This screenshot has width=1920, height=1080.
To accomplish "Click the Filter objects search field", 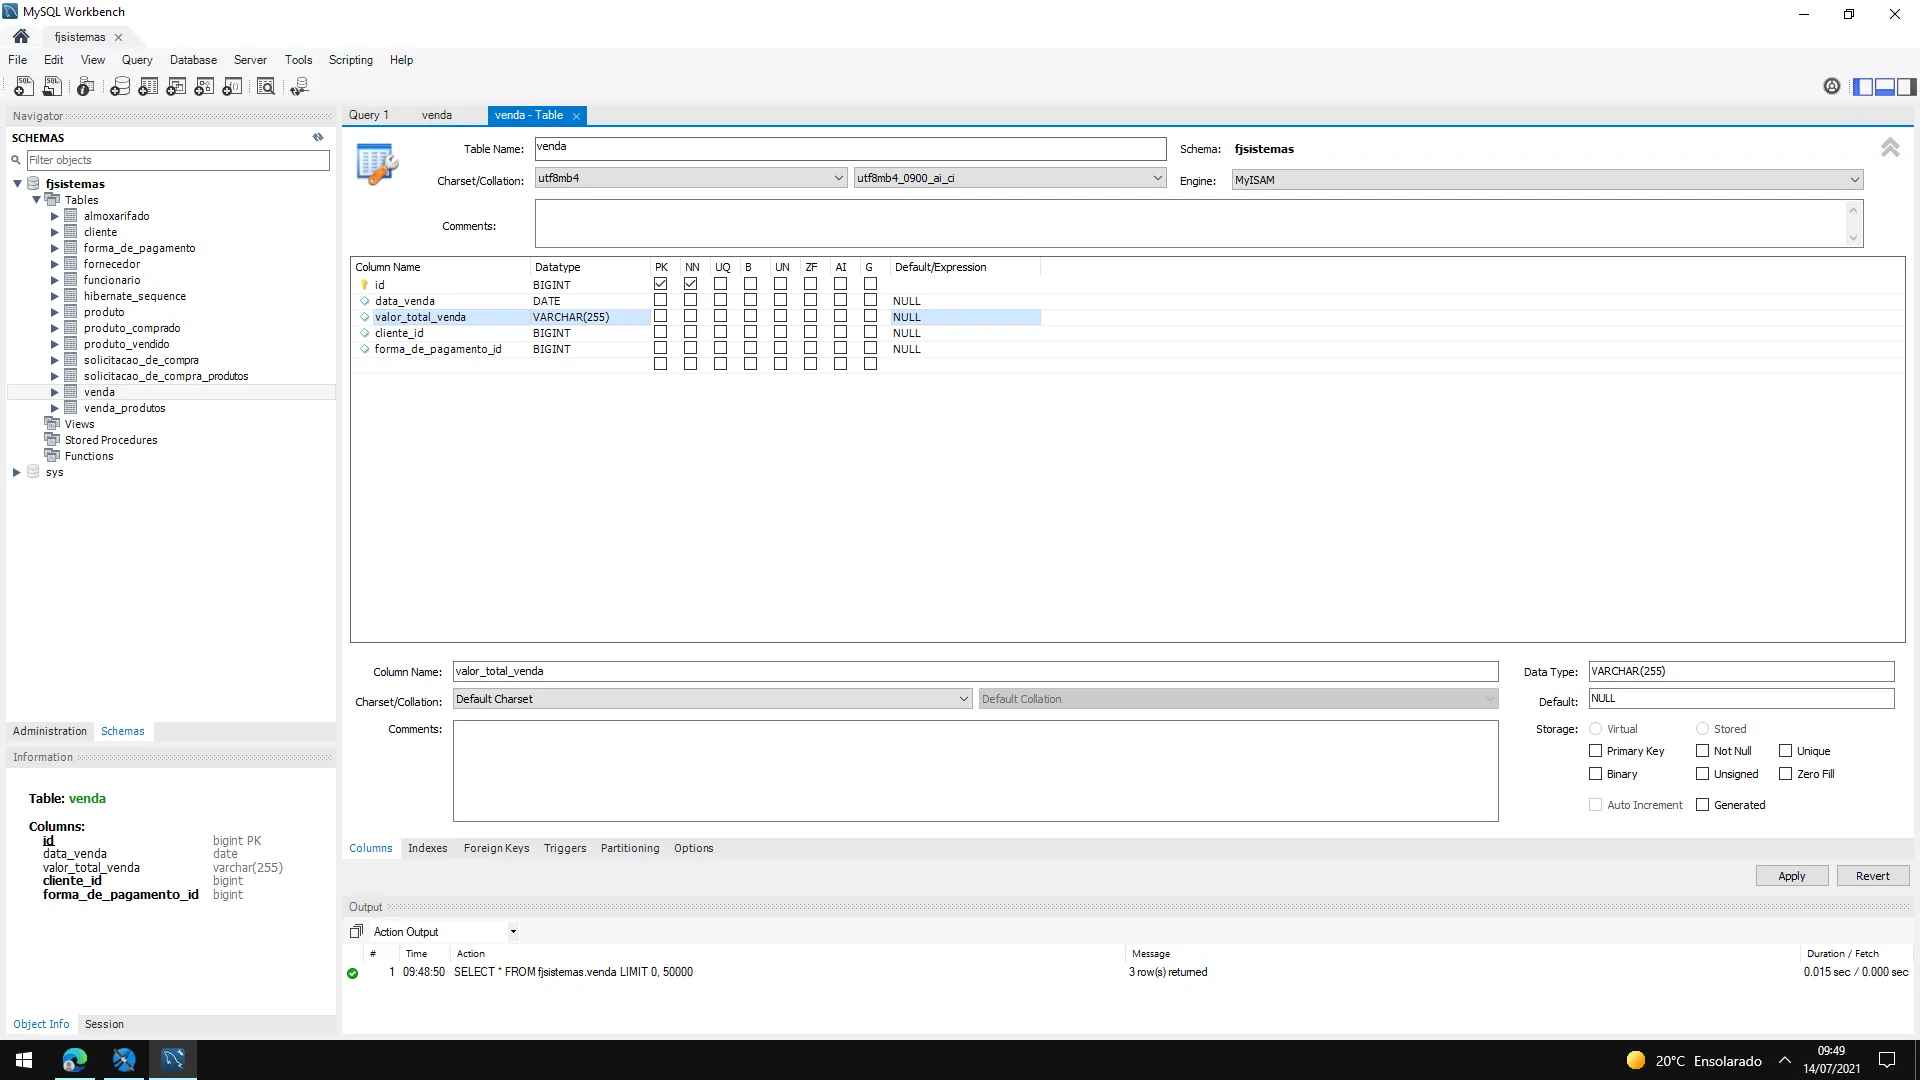I will 177,160.
